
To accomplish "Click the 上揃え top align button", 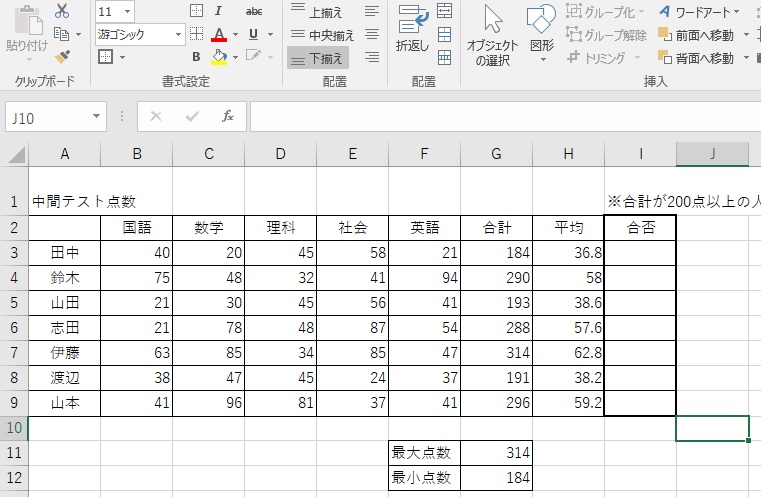I will [317, 12].
